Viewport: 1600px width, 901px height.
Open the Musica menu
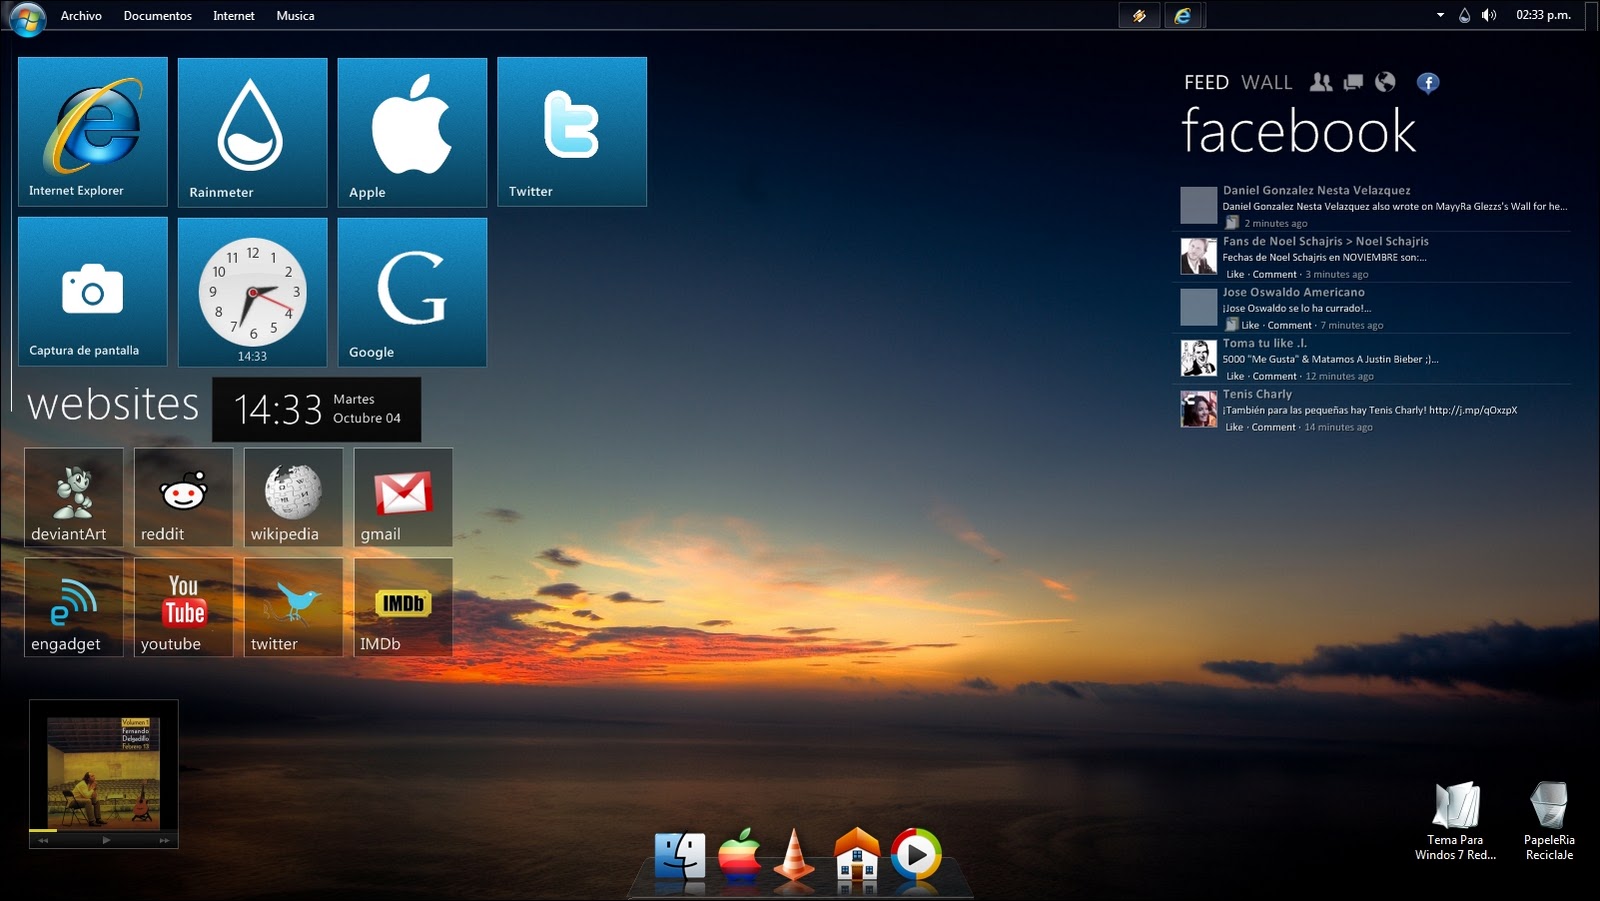pyautogui.click(x=295, y=15)
